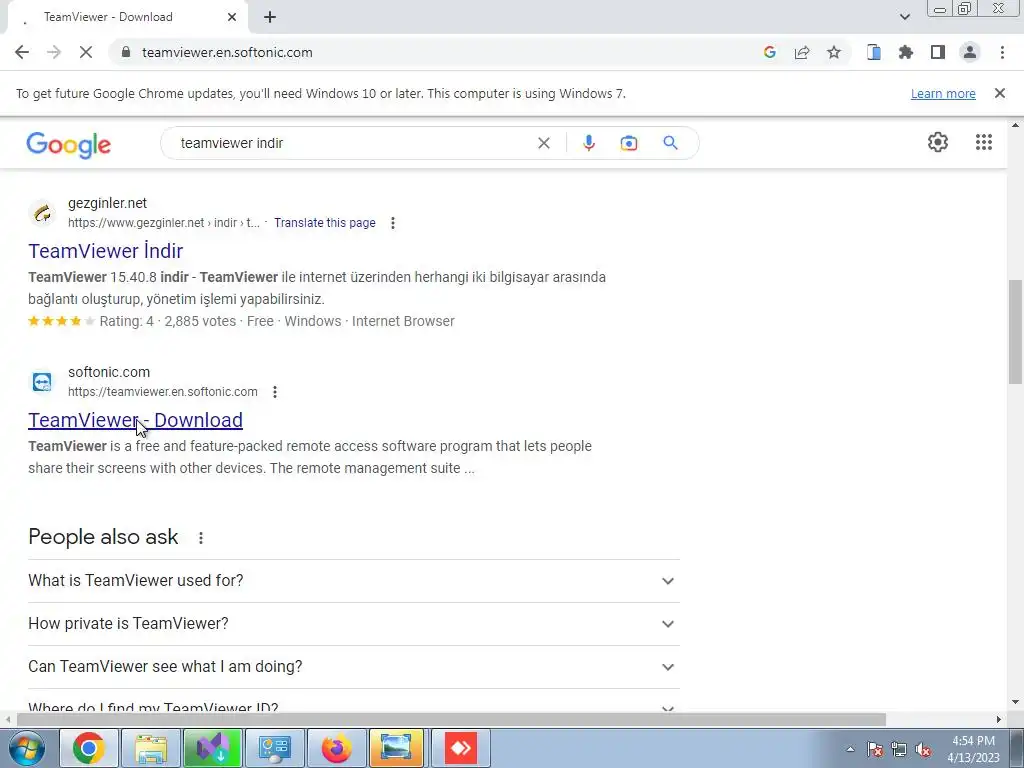Toggle the Chrome side panel
Screen dimensions: 1024x768
click(x=938, y=52)
